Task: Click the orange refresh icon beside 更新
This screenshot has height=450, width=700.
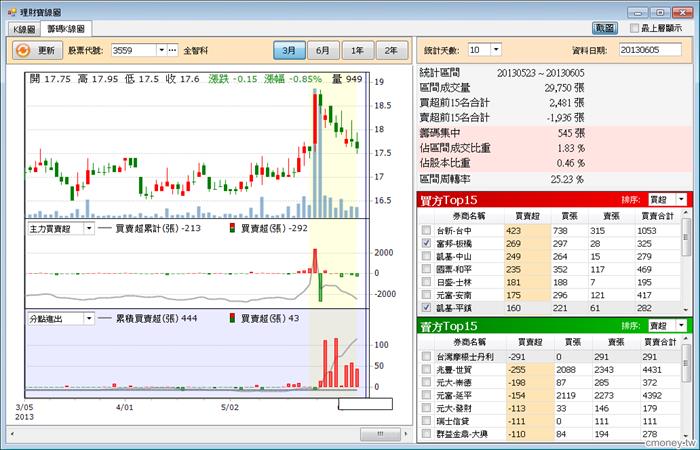Action: 23,50
